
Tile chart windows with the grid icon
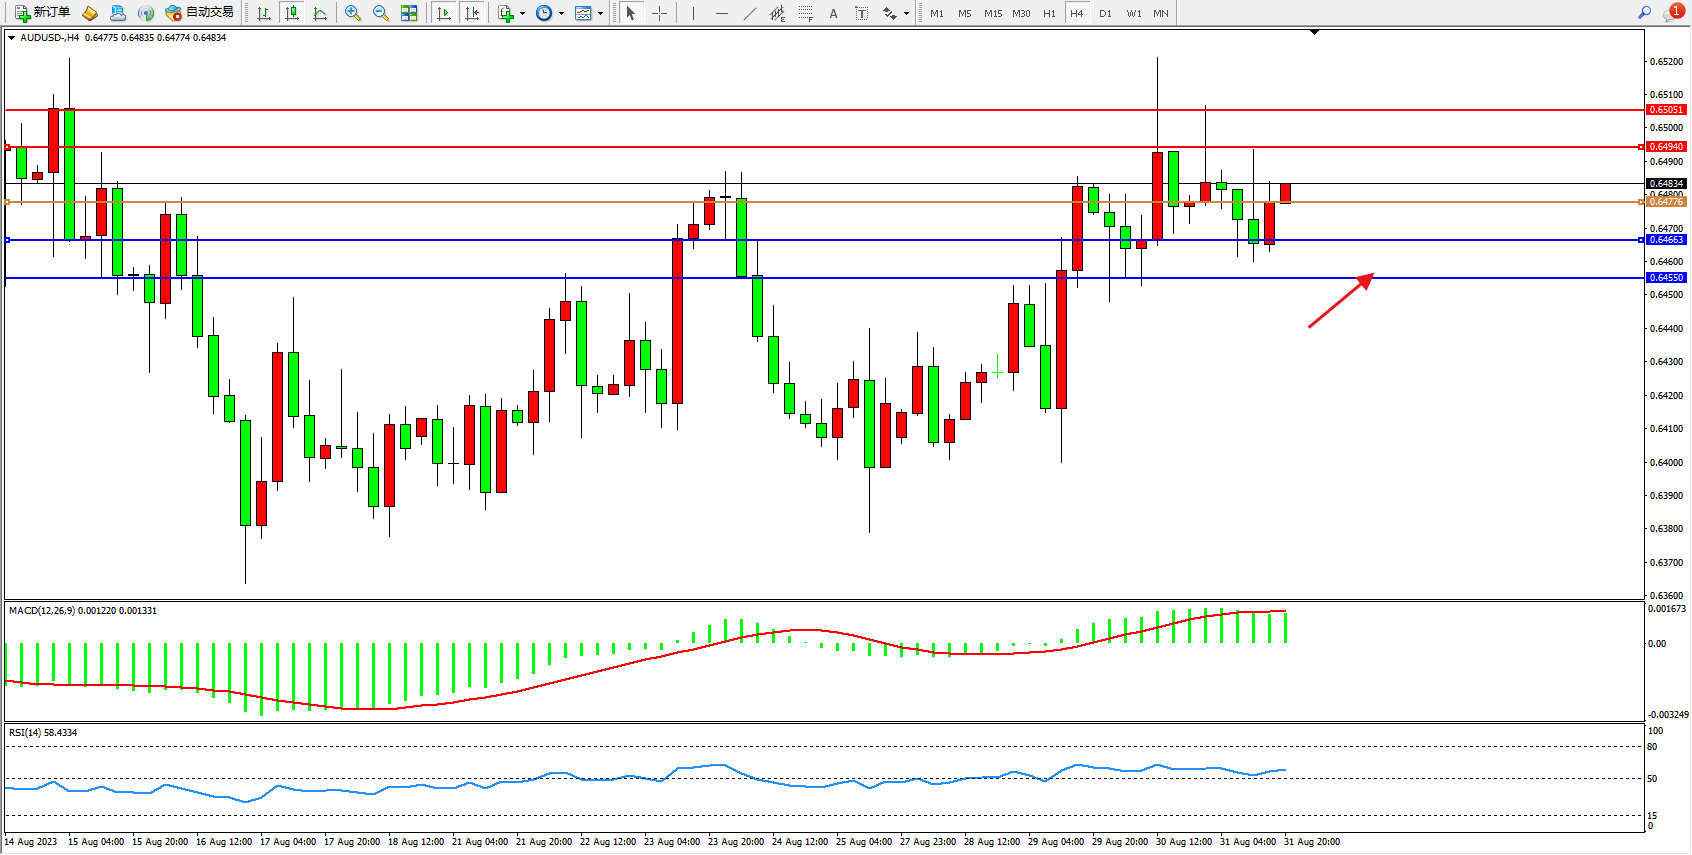409,13
